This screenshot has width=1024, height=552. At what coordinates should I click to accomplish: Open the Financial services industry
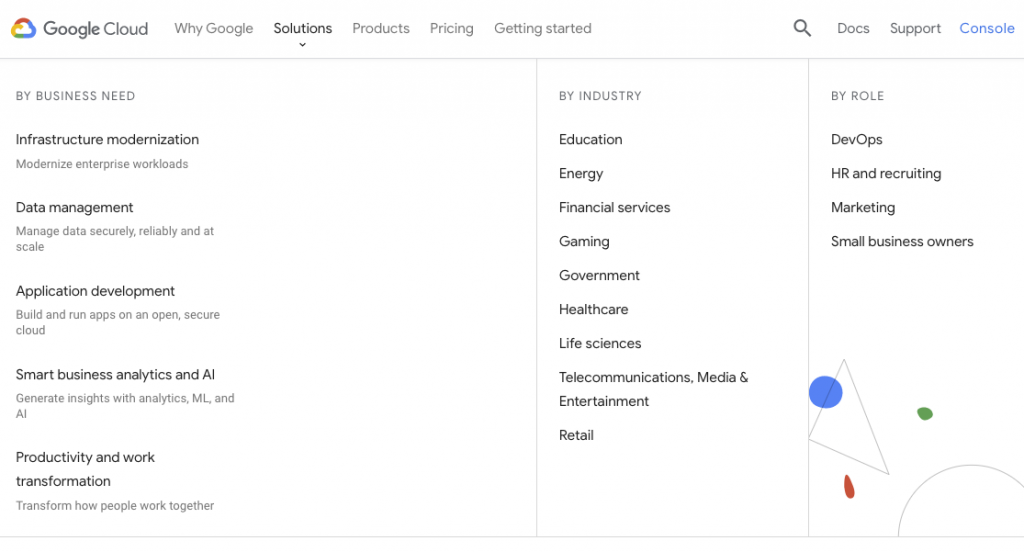614,207
